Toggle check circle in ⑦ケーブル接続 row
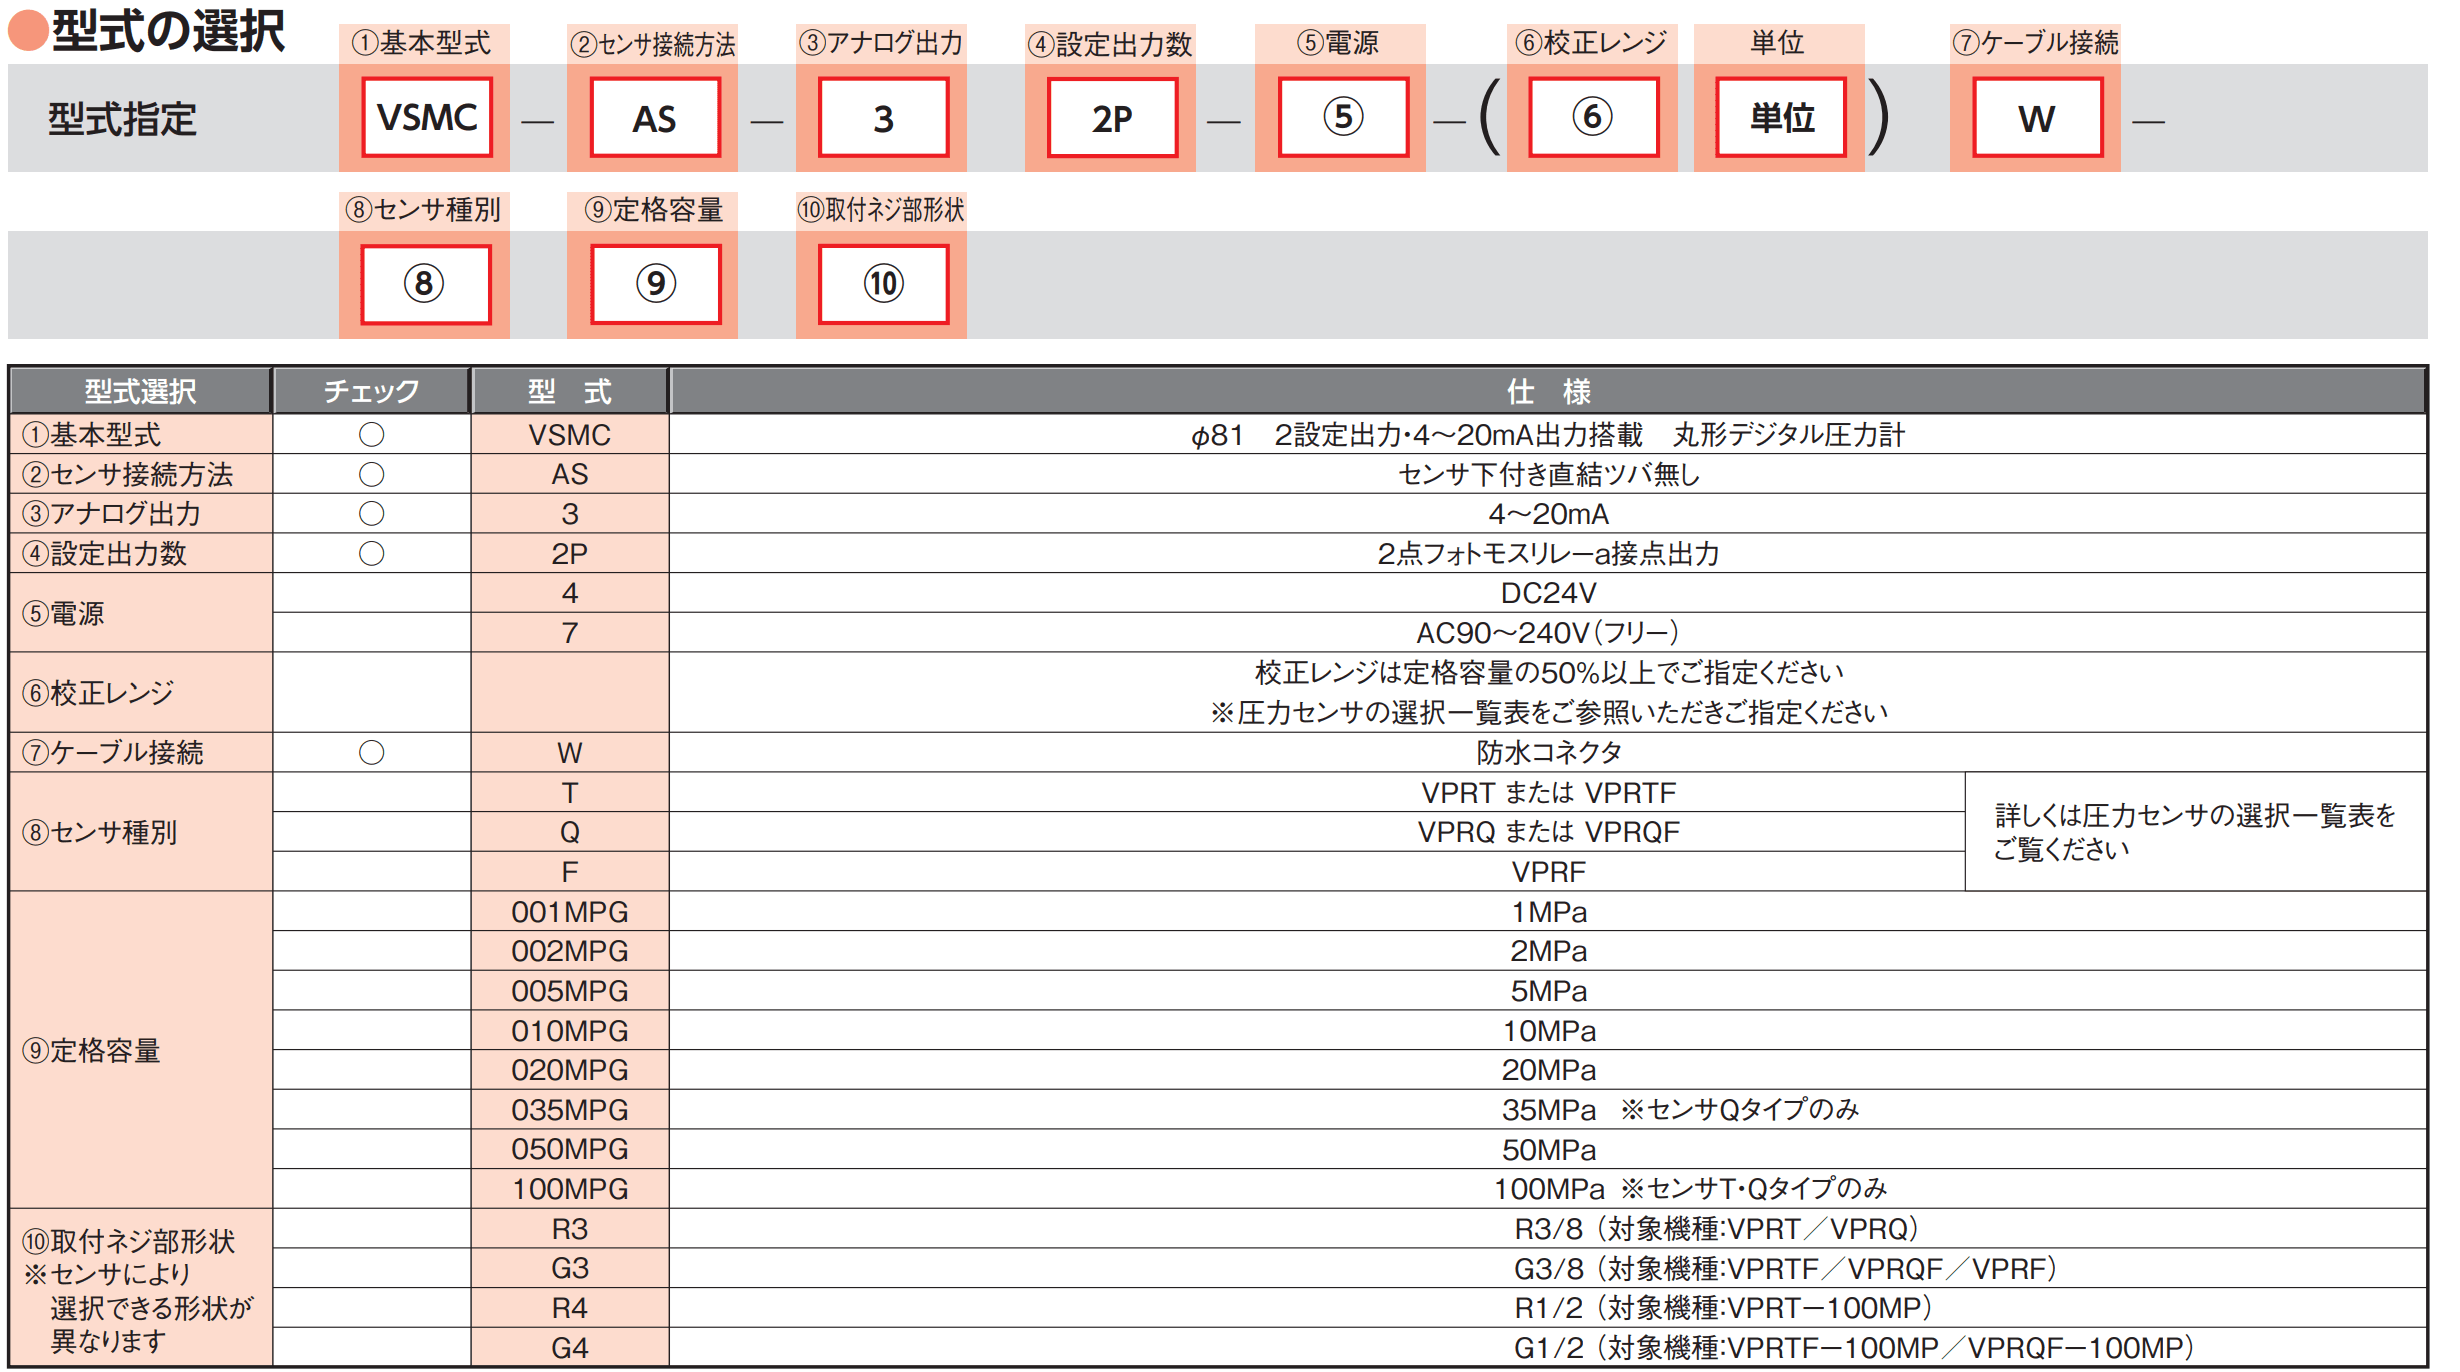Viewport: 2460px width, 1372px height. click(371, 752)
